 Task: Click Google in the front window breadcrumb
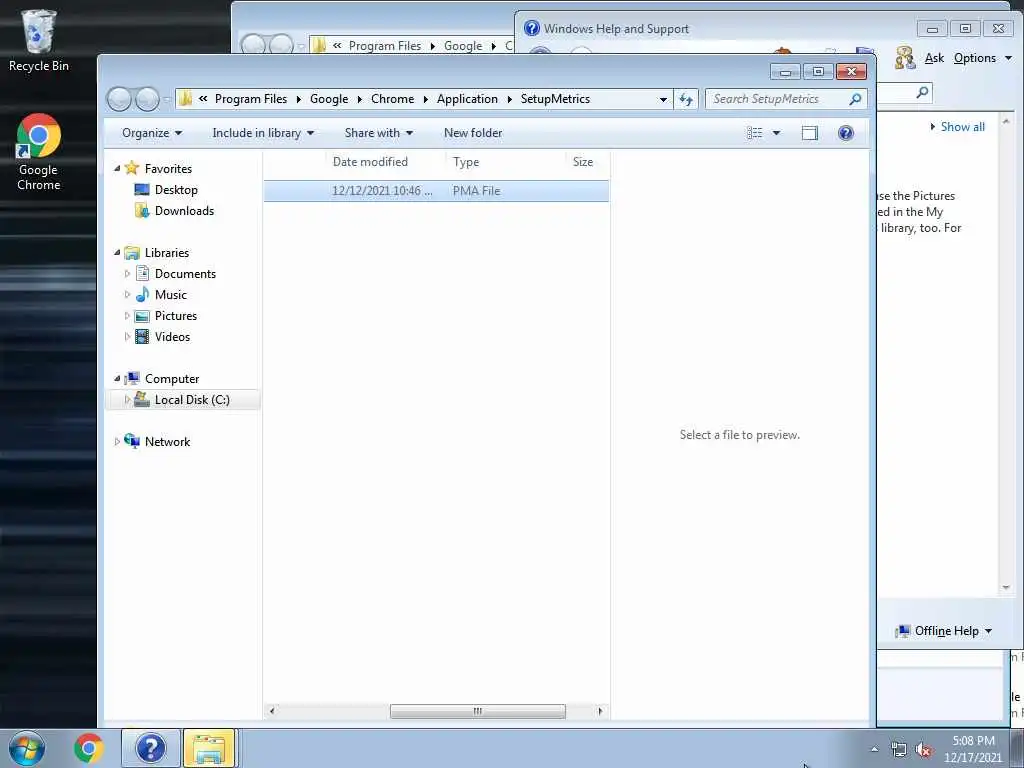tap(328, 99)
